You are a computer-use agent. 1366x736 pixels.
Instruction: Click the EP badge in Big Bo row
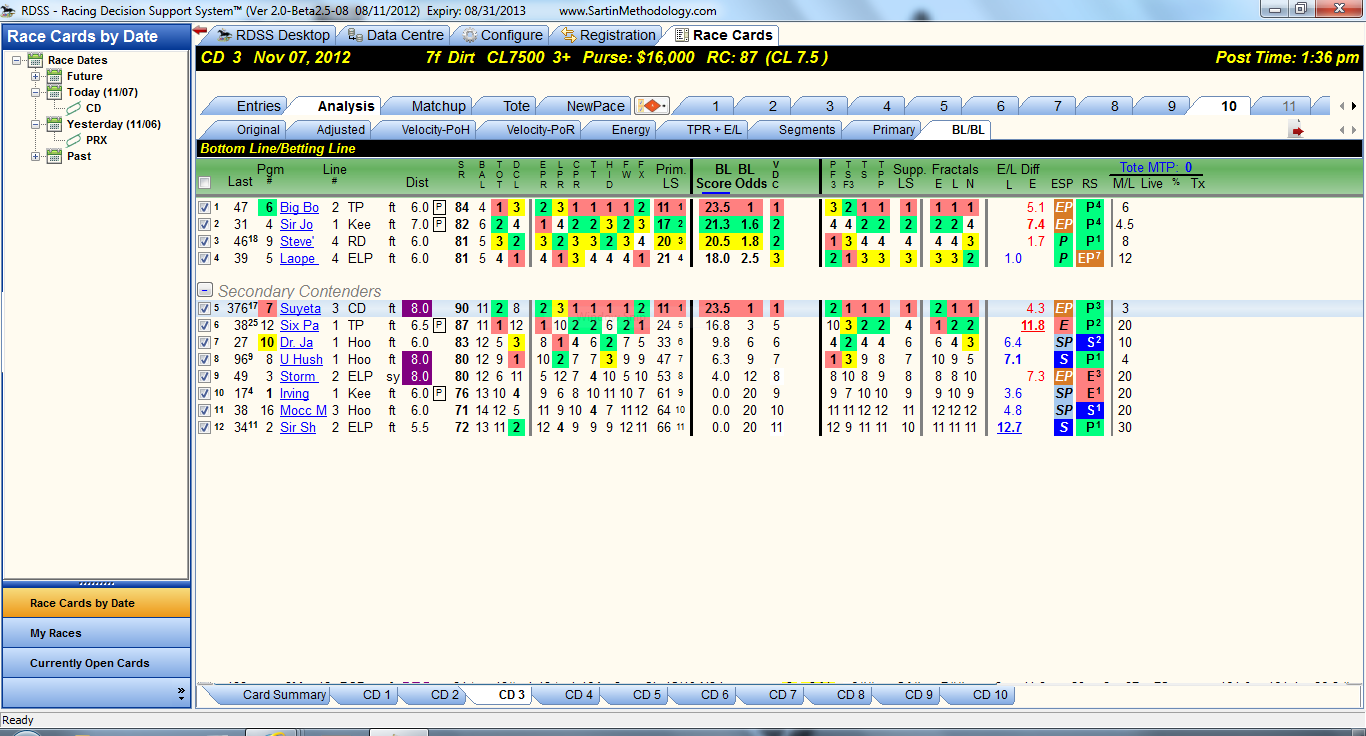coord(1063,207)
